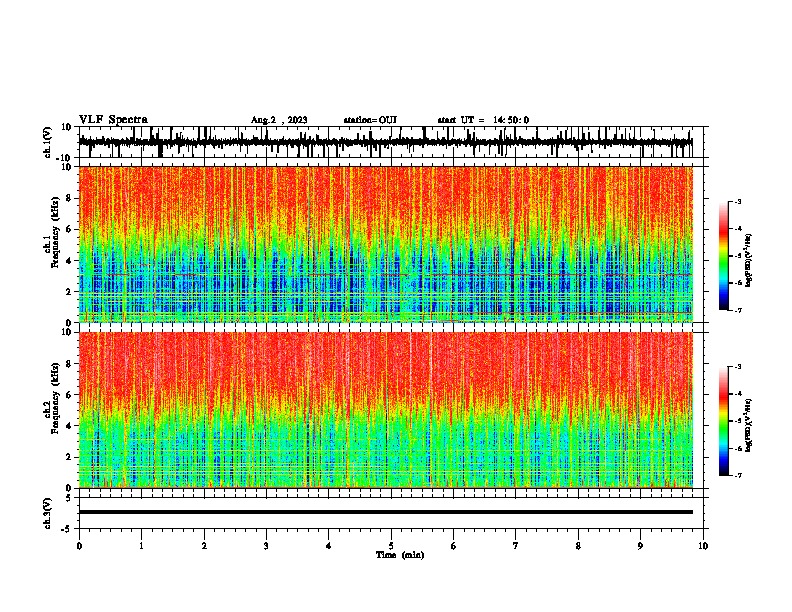Click the ch.1 spectrogram color scale bar
Image resolution: width=792 pixels, height=612 pixels.
[x=724, y=256]
